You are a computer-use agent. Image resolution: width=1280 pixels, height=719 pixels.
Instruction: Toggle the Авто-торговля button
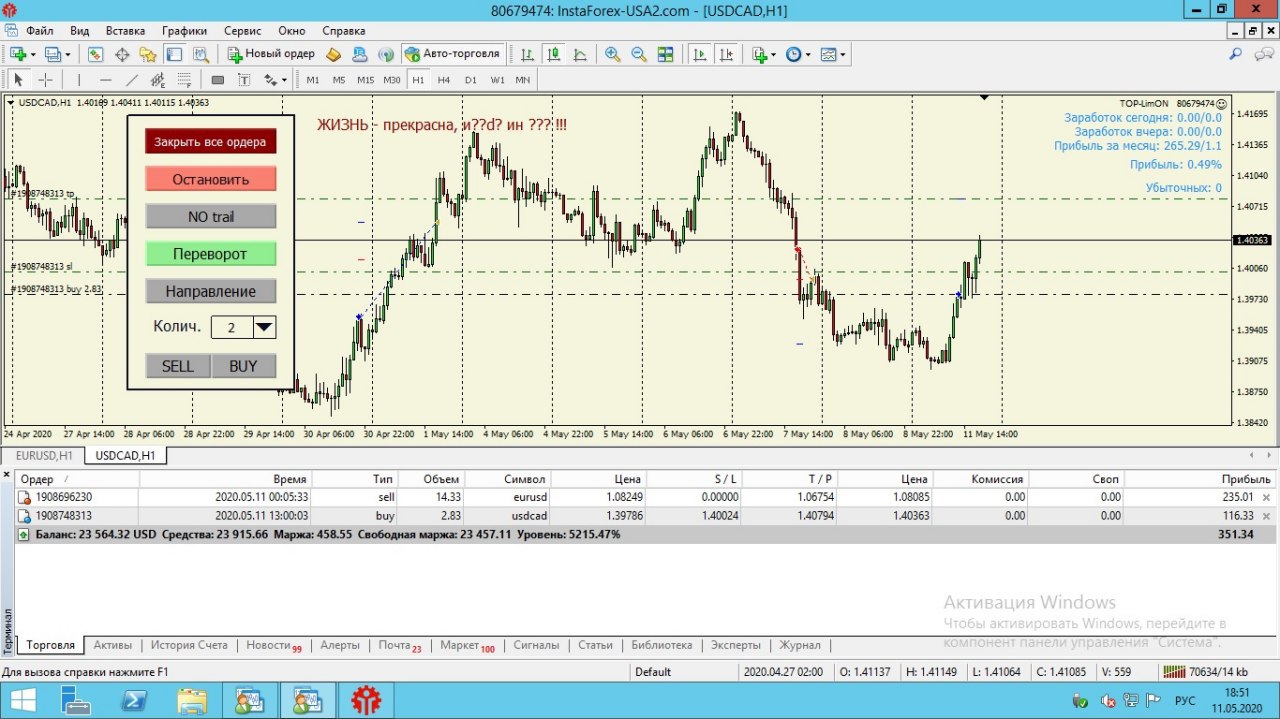(x=453, y=54)
